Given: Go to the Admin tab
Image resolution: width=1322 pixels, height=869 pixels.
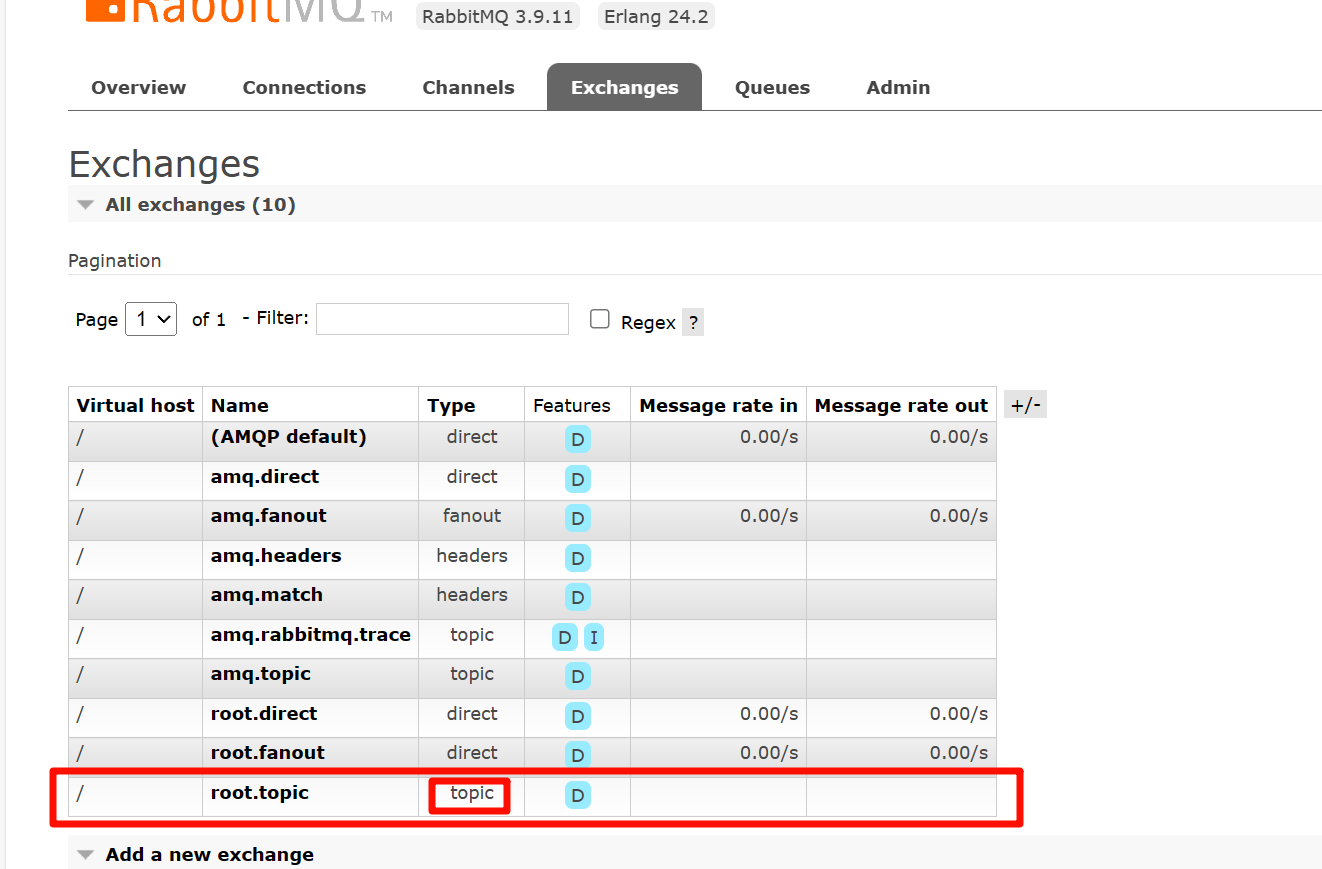Looking at the screenshot, I should point(898,88).
